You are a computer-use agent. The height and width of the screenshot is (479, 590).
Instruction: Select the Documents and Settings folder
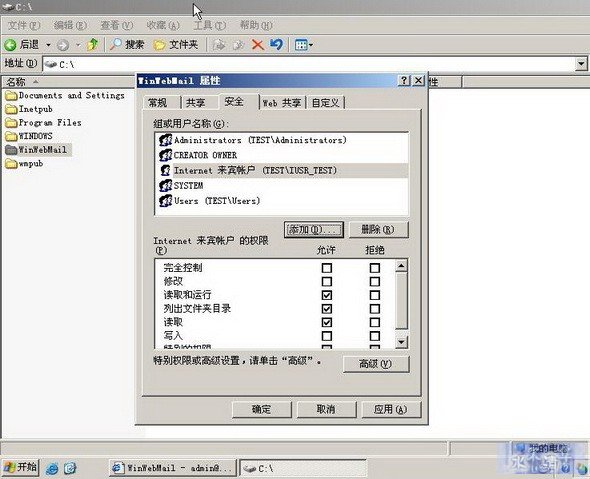pyautogui.click(x=65, y=96)
